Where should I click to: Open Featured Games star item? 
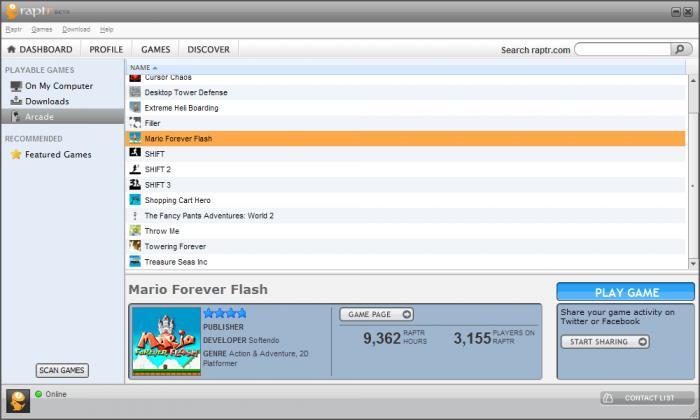(x=51, y=154)
